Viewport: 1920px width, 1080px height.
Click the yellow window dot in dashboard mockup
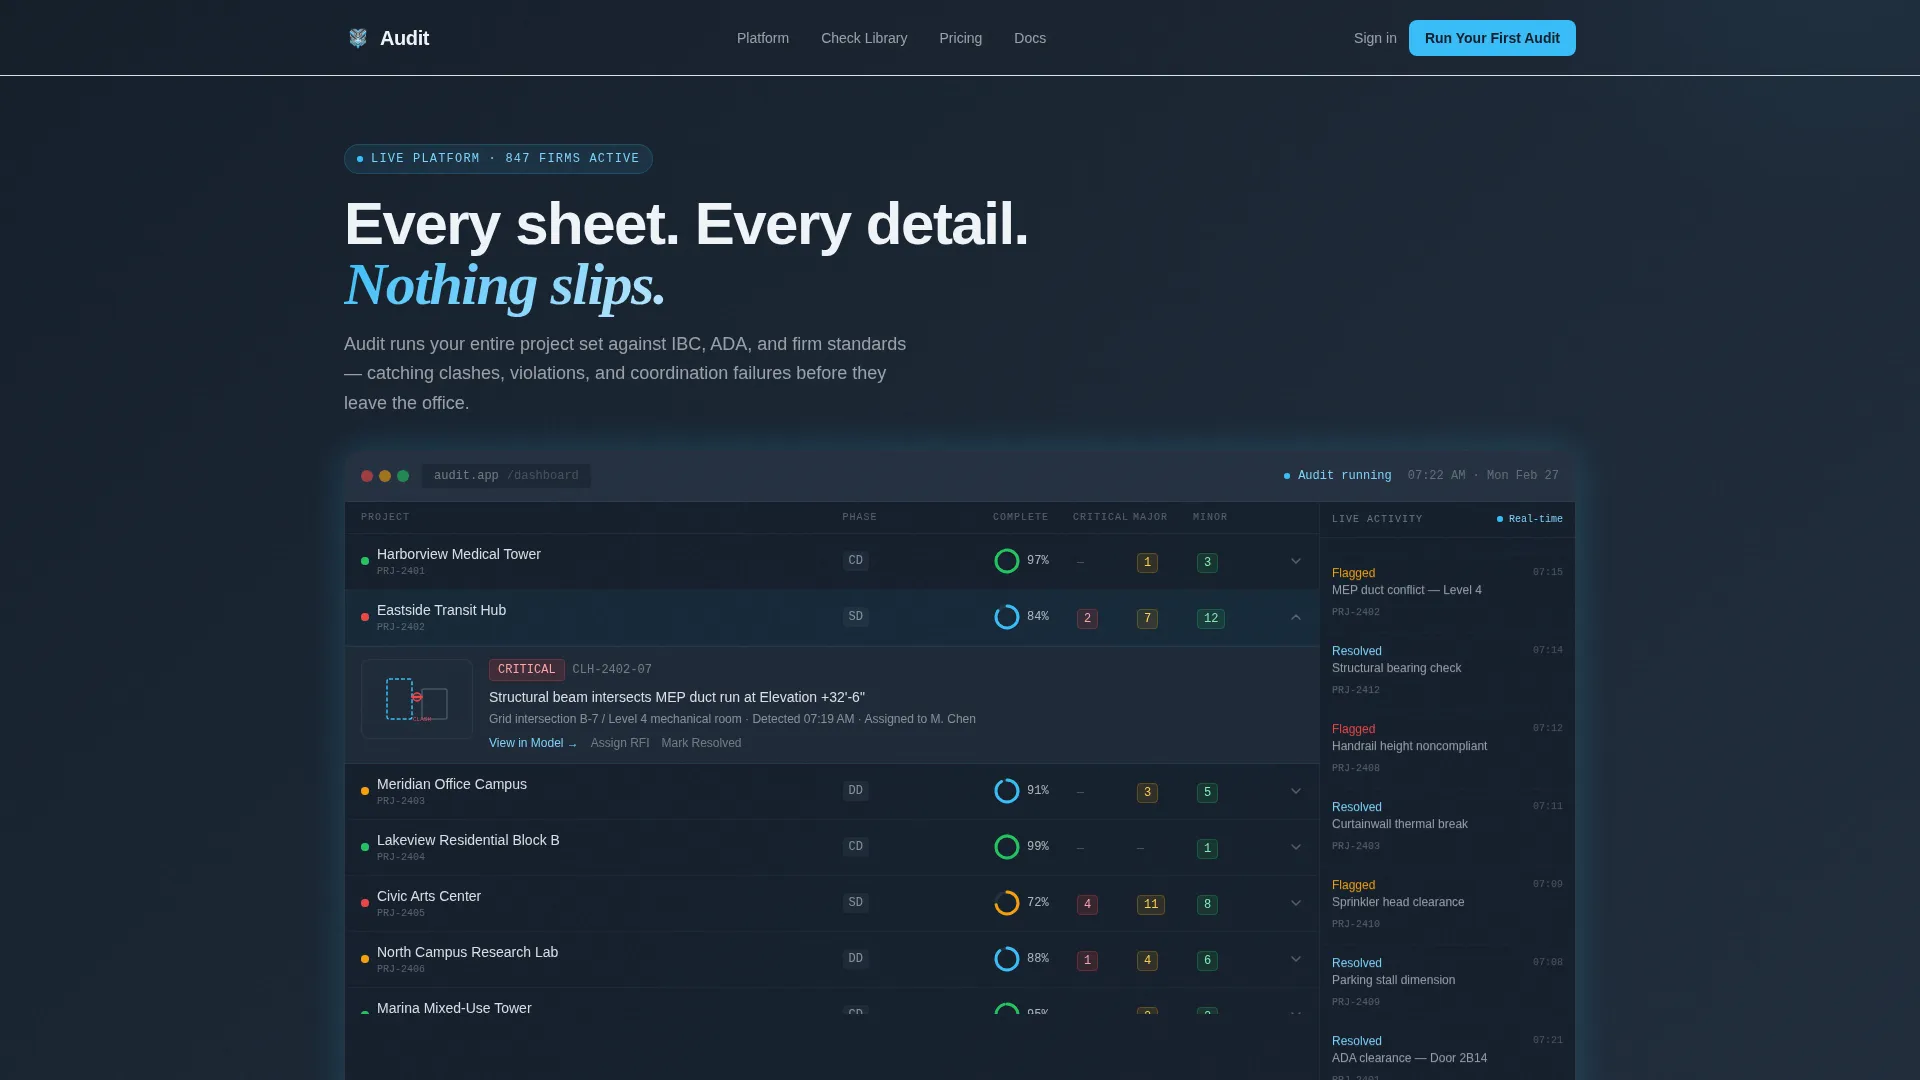[385, 476]
